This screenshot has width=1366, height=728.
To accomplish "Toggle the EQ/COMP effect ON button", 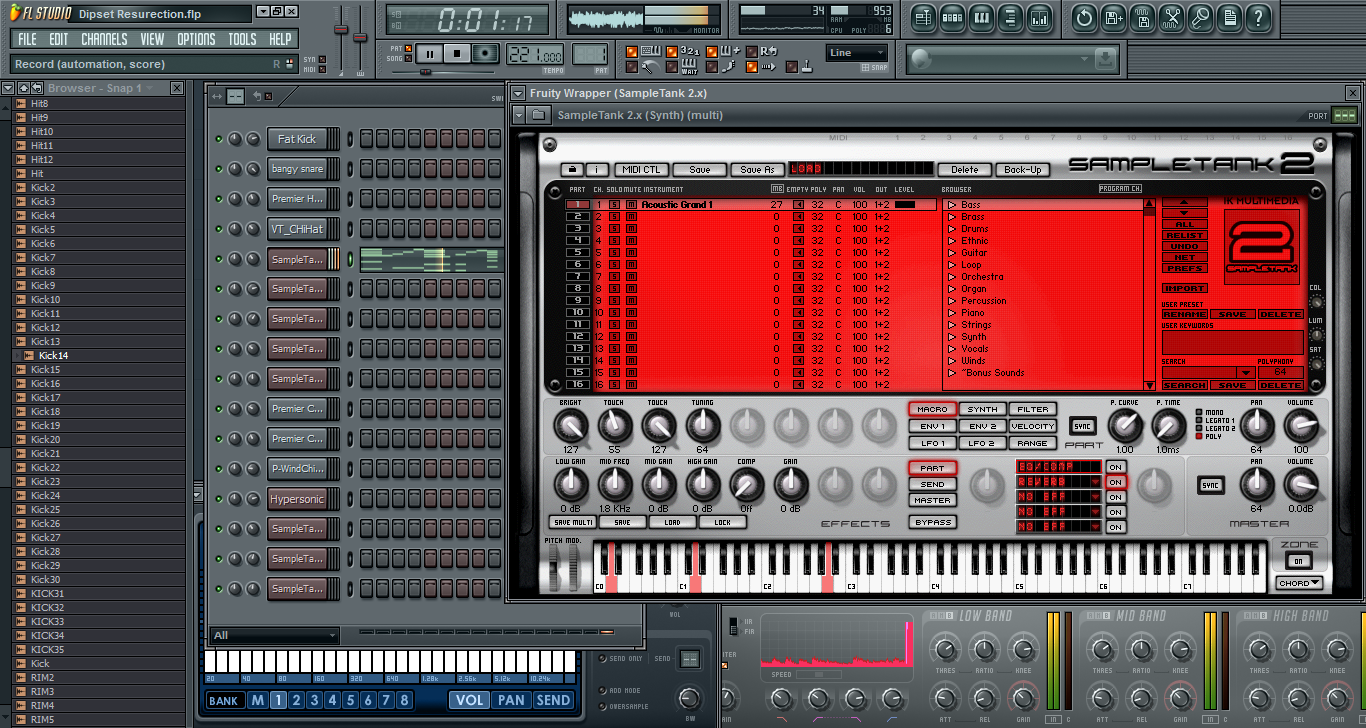I will pyautogui.click(x=1115, y=467).
